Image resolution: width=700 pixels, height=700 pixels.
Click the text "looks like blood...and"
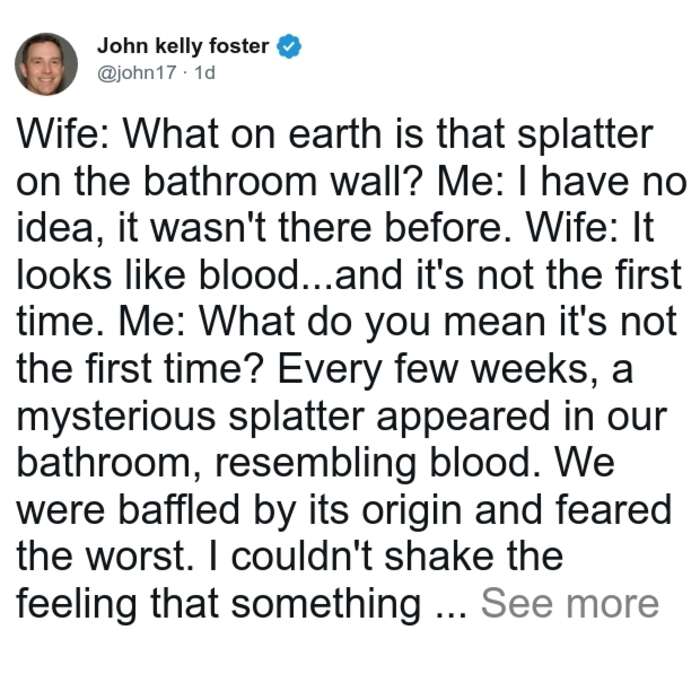(x=210, y=275)
